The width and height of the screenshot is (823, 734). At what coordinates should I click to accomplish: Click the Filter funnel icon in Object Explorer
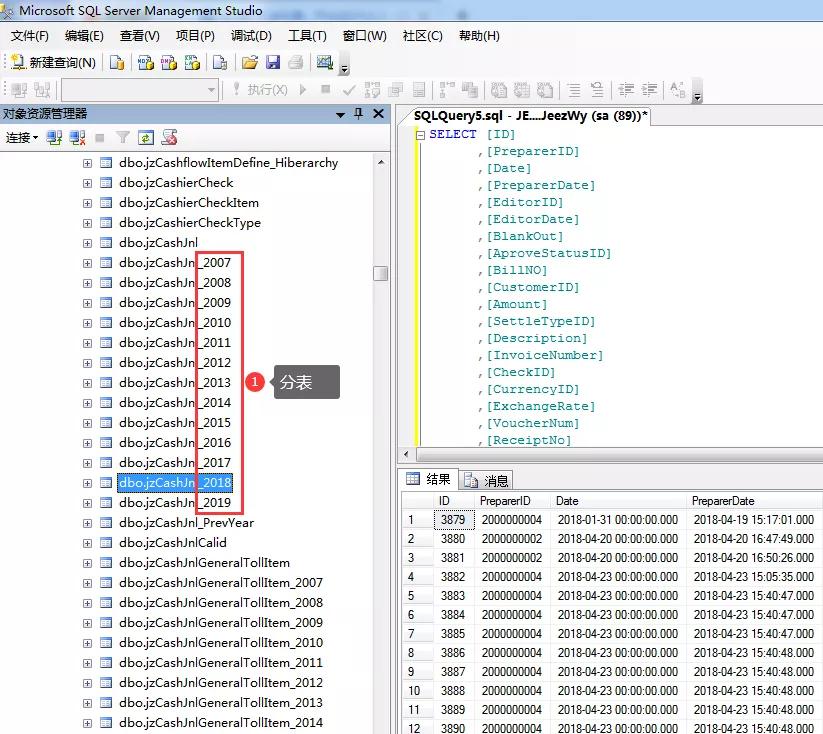pos(123,138)
